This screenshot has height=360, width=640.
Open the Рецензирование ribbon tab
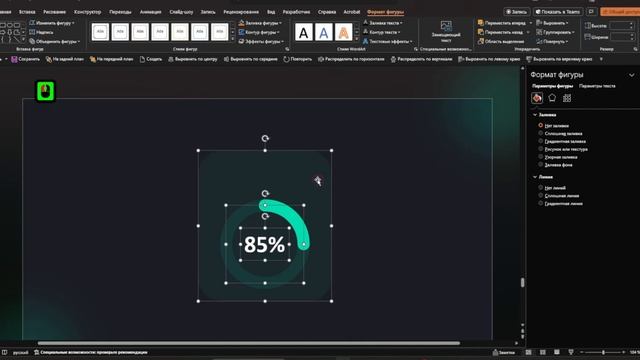pos(241,12)
